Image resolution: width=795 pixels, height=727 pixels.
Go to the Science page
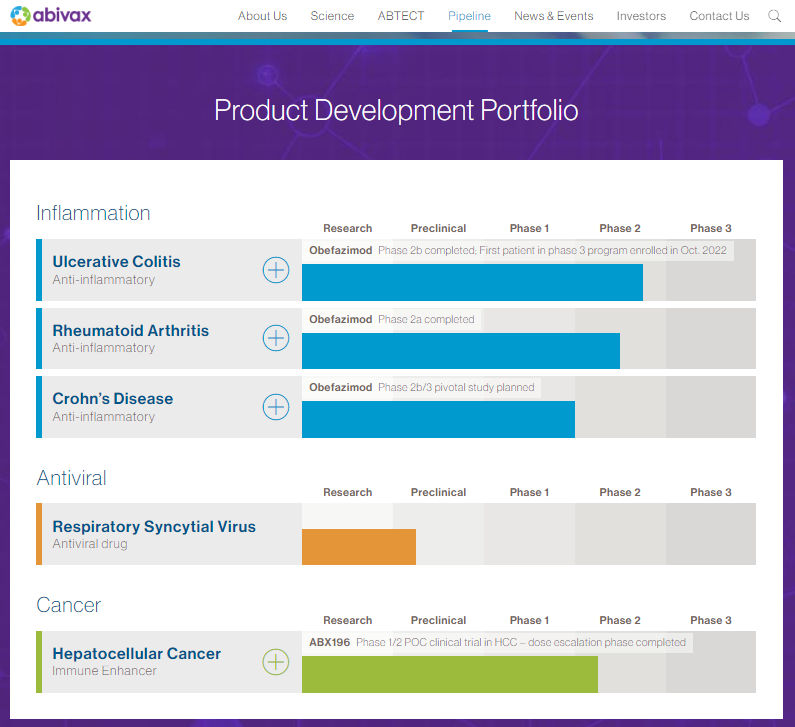tap(332, 16)
